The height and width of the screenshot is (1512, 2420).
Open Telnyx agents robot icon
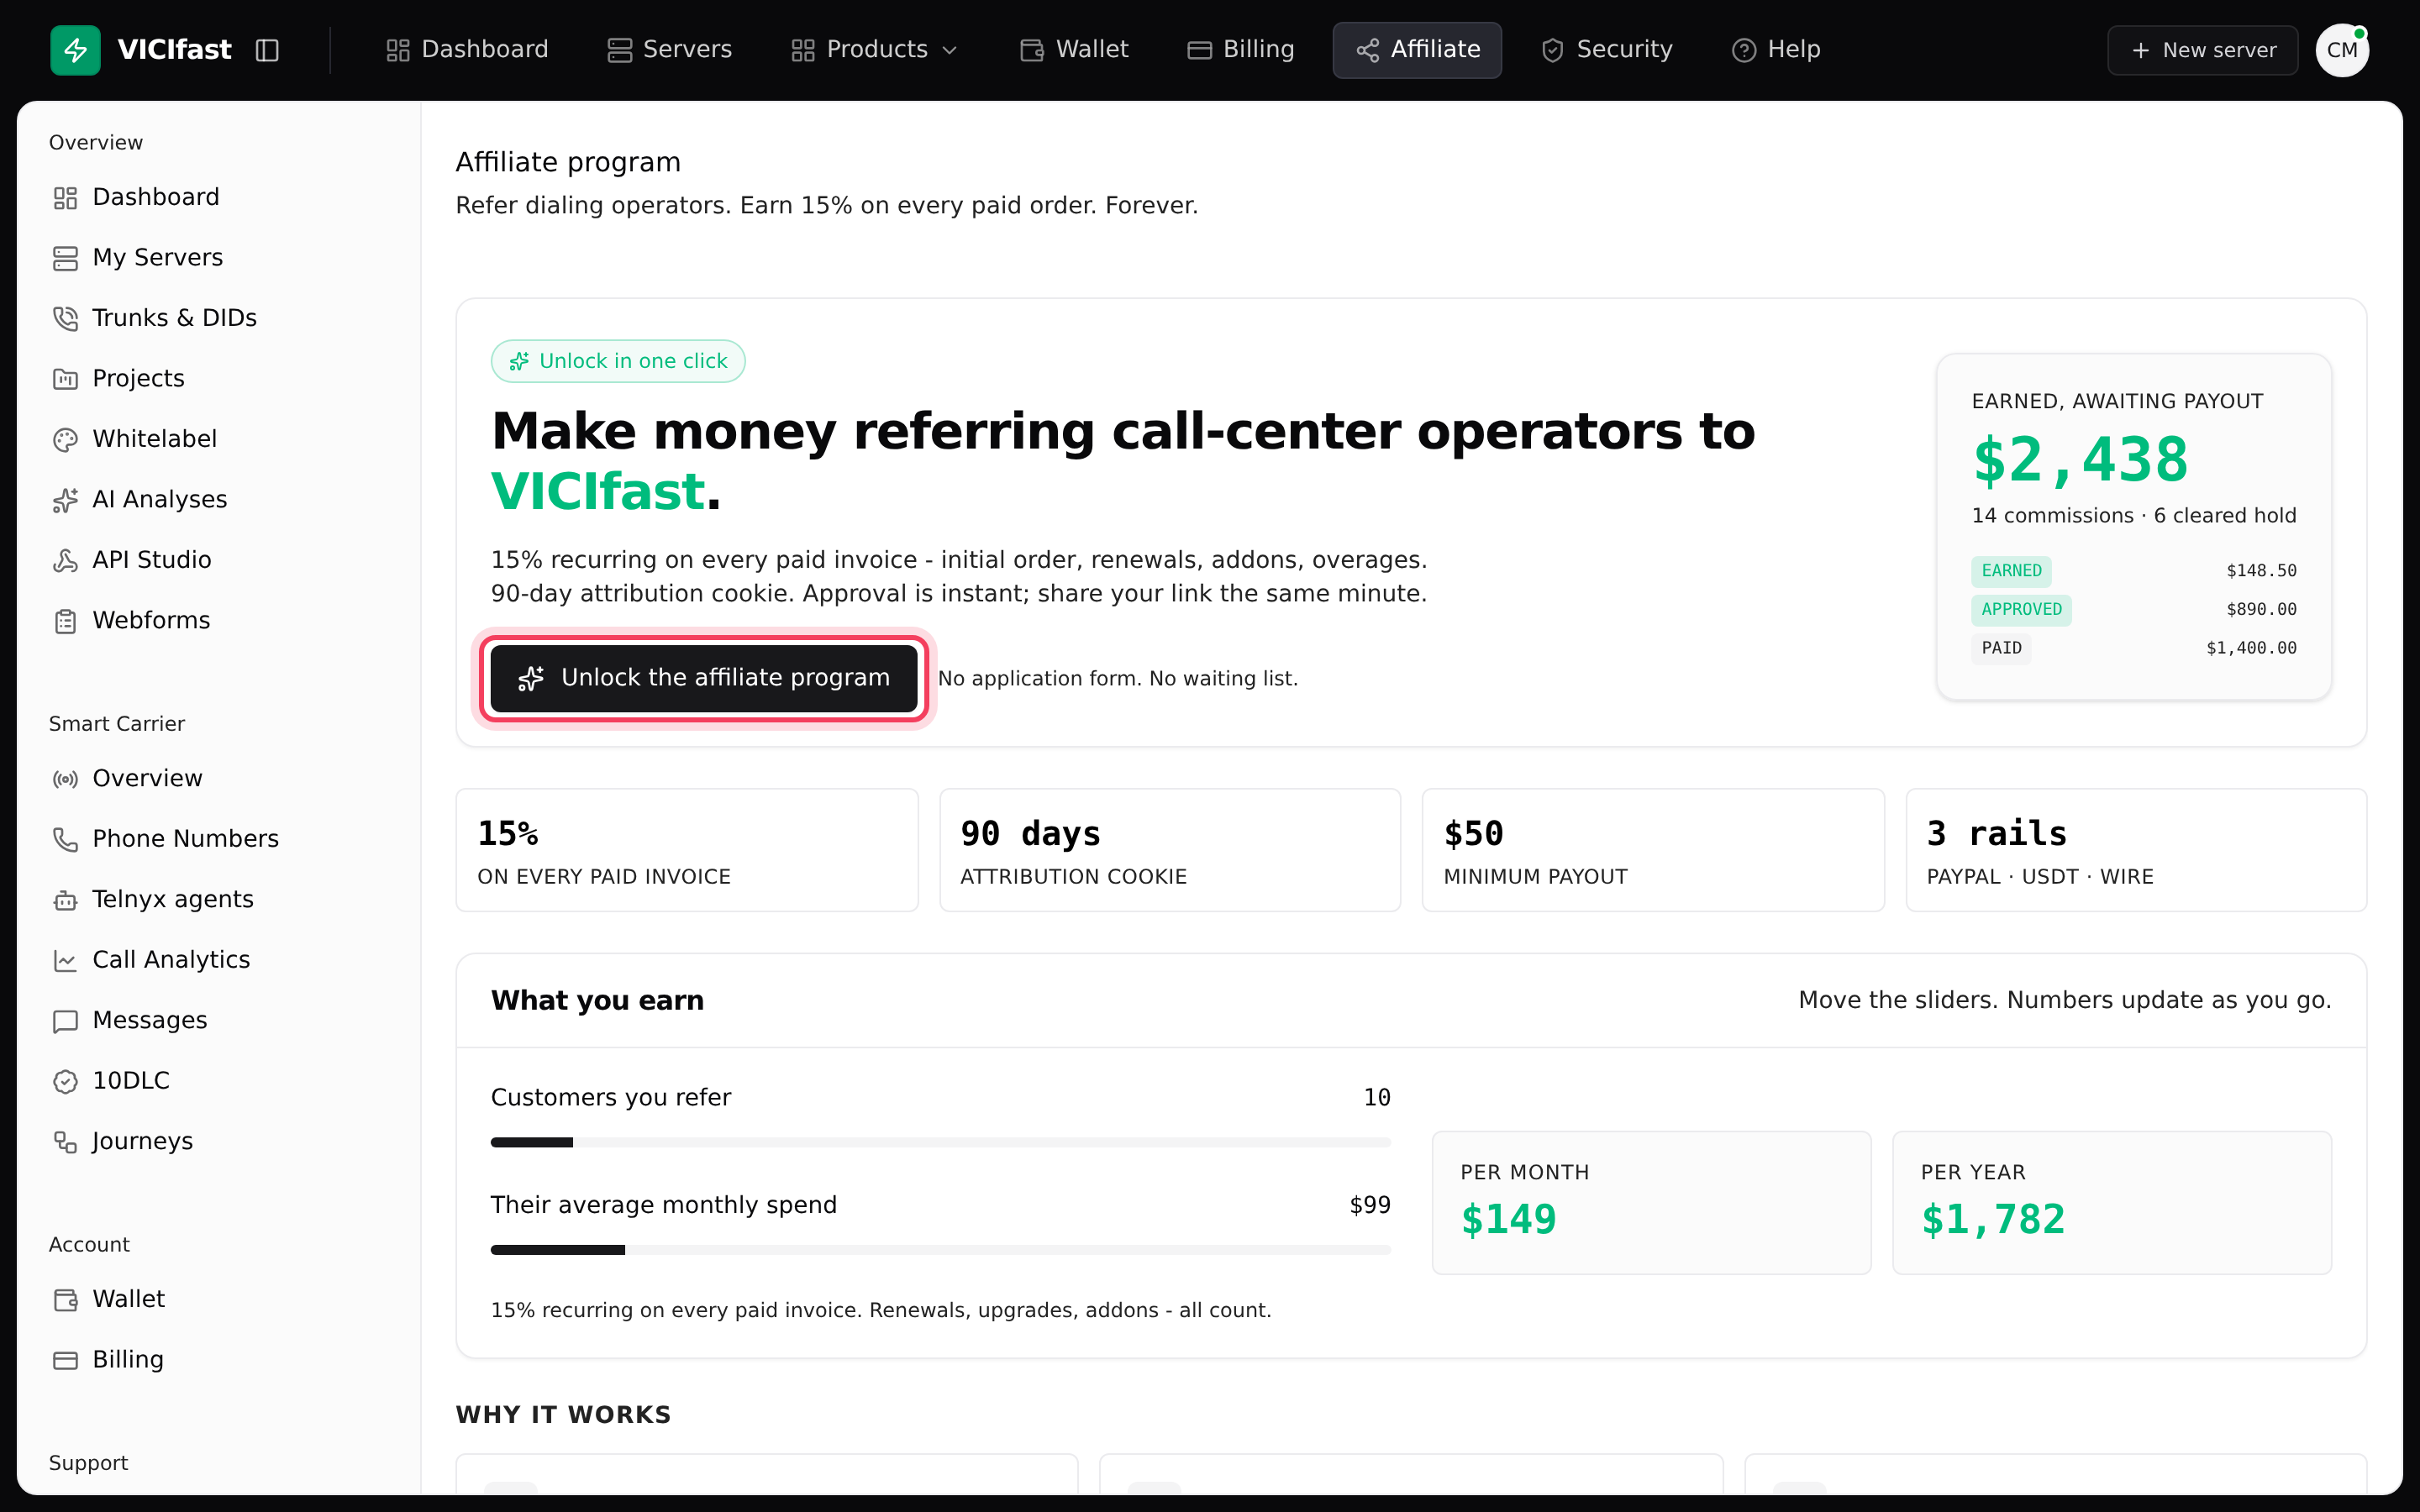click(x=65, y=900)
